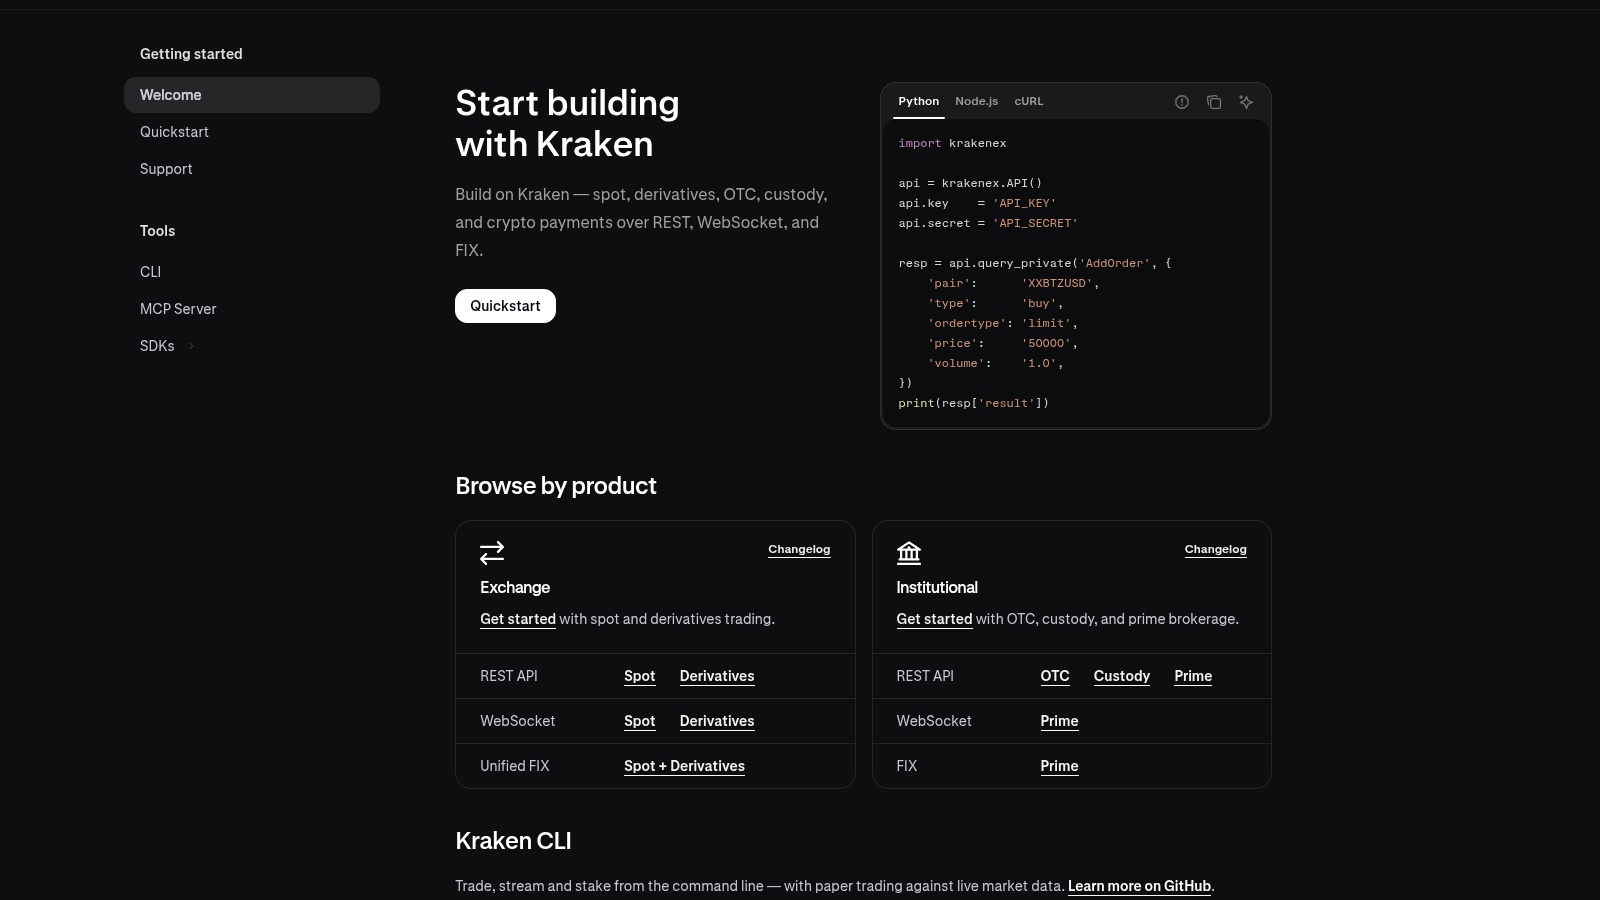Click the Institutional bank building icon
Image resolution: width=1600 pixels, height=900 pixels.
pos(909,552)
